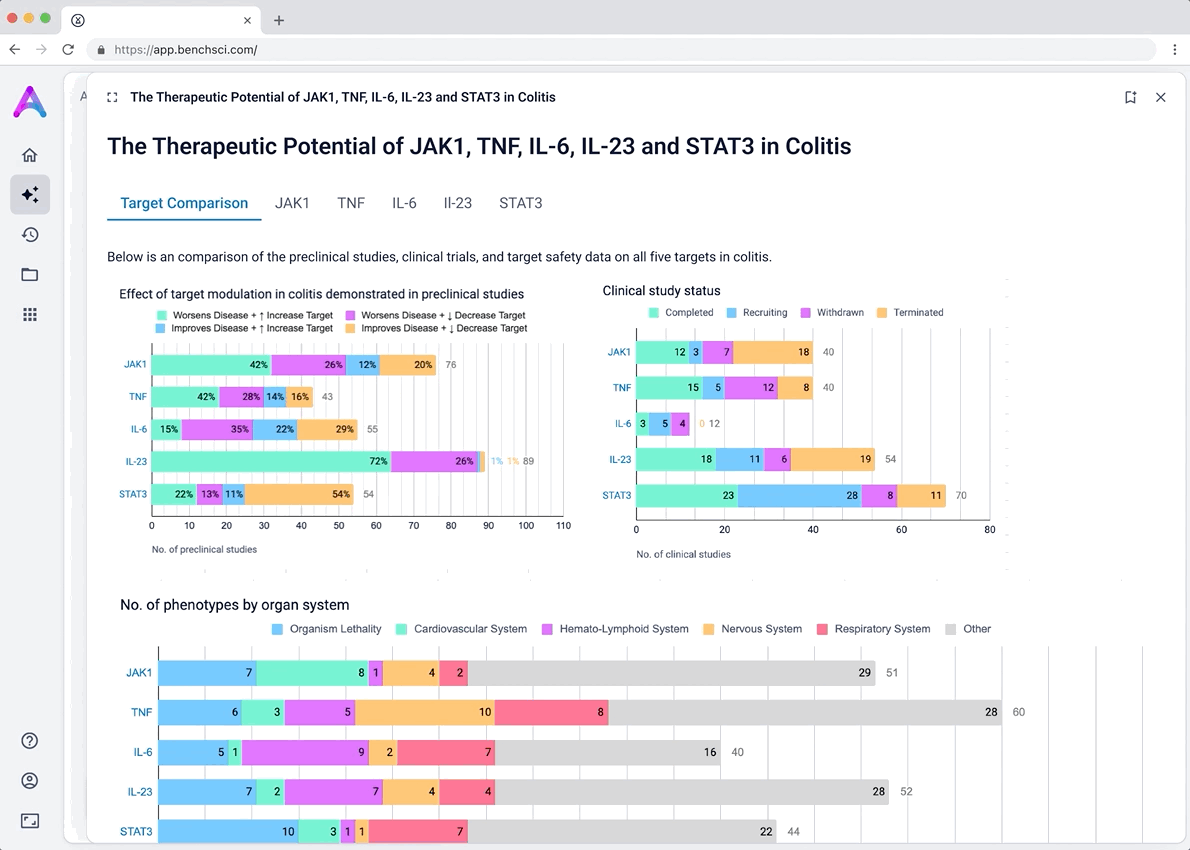Image resolution: width=1190 pixels, height=850 pixels.
Task: Switch to the STAT3 tab
Action: pos(521,203)
